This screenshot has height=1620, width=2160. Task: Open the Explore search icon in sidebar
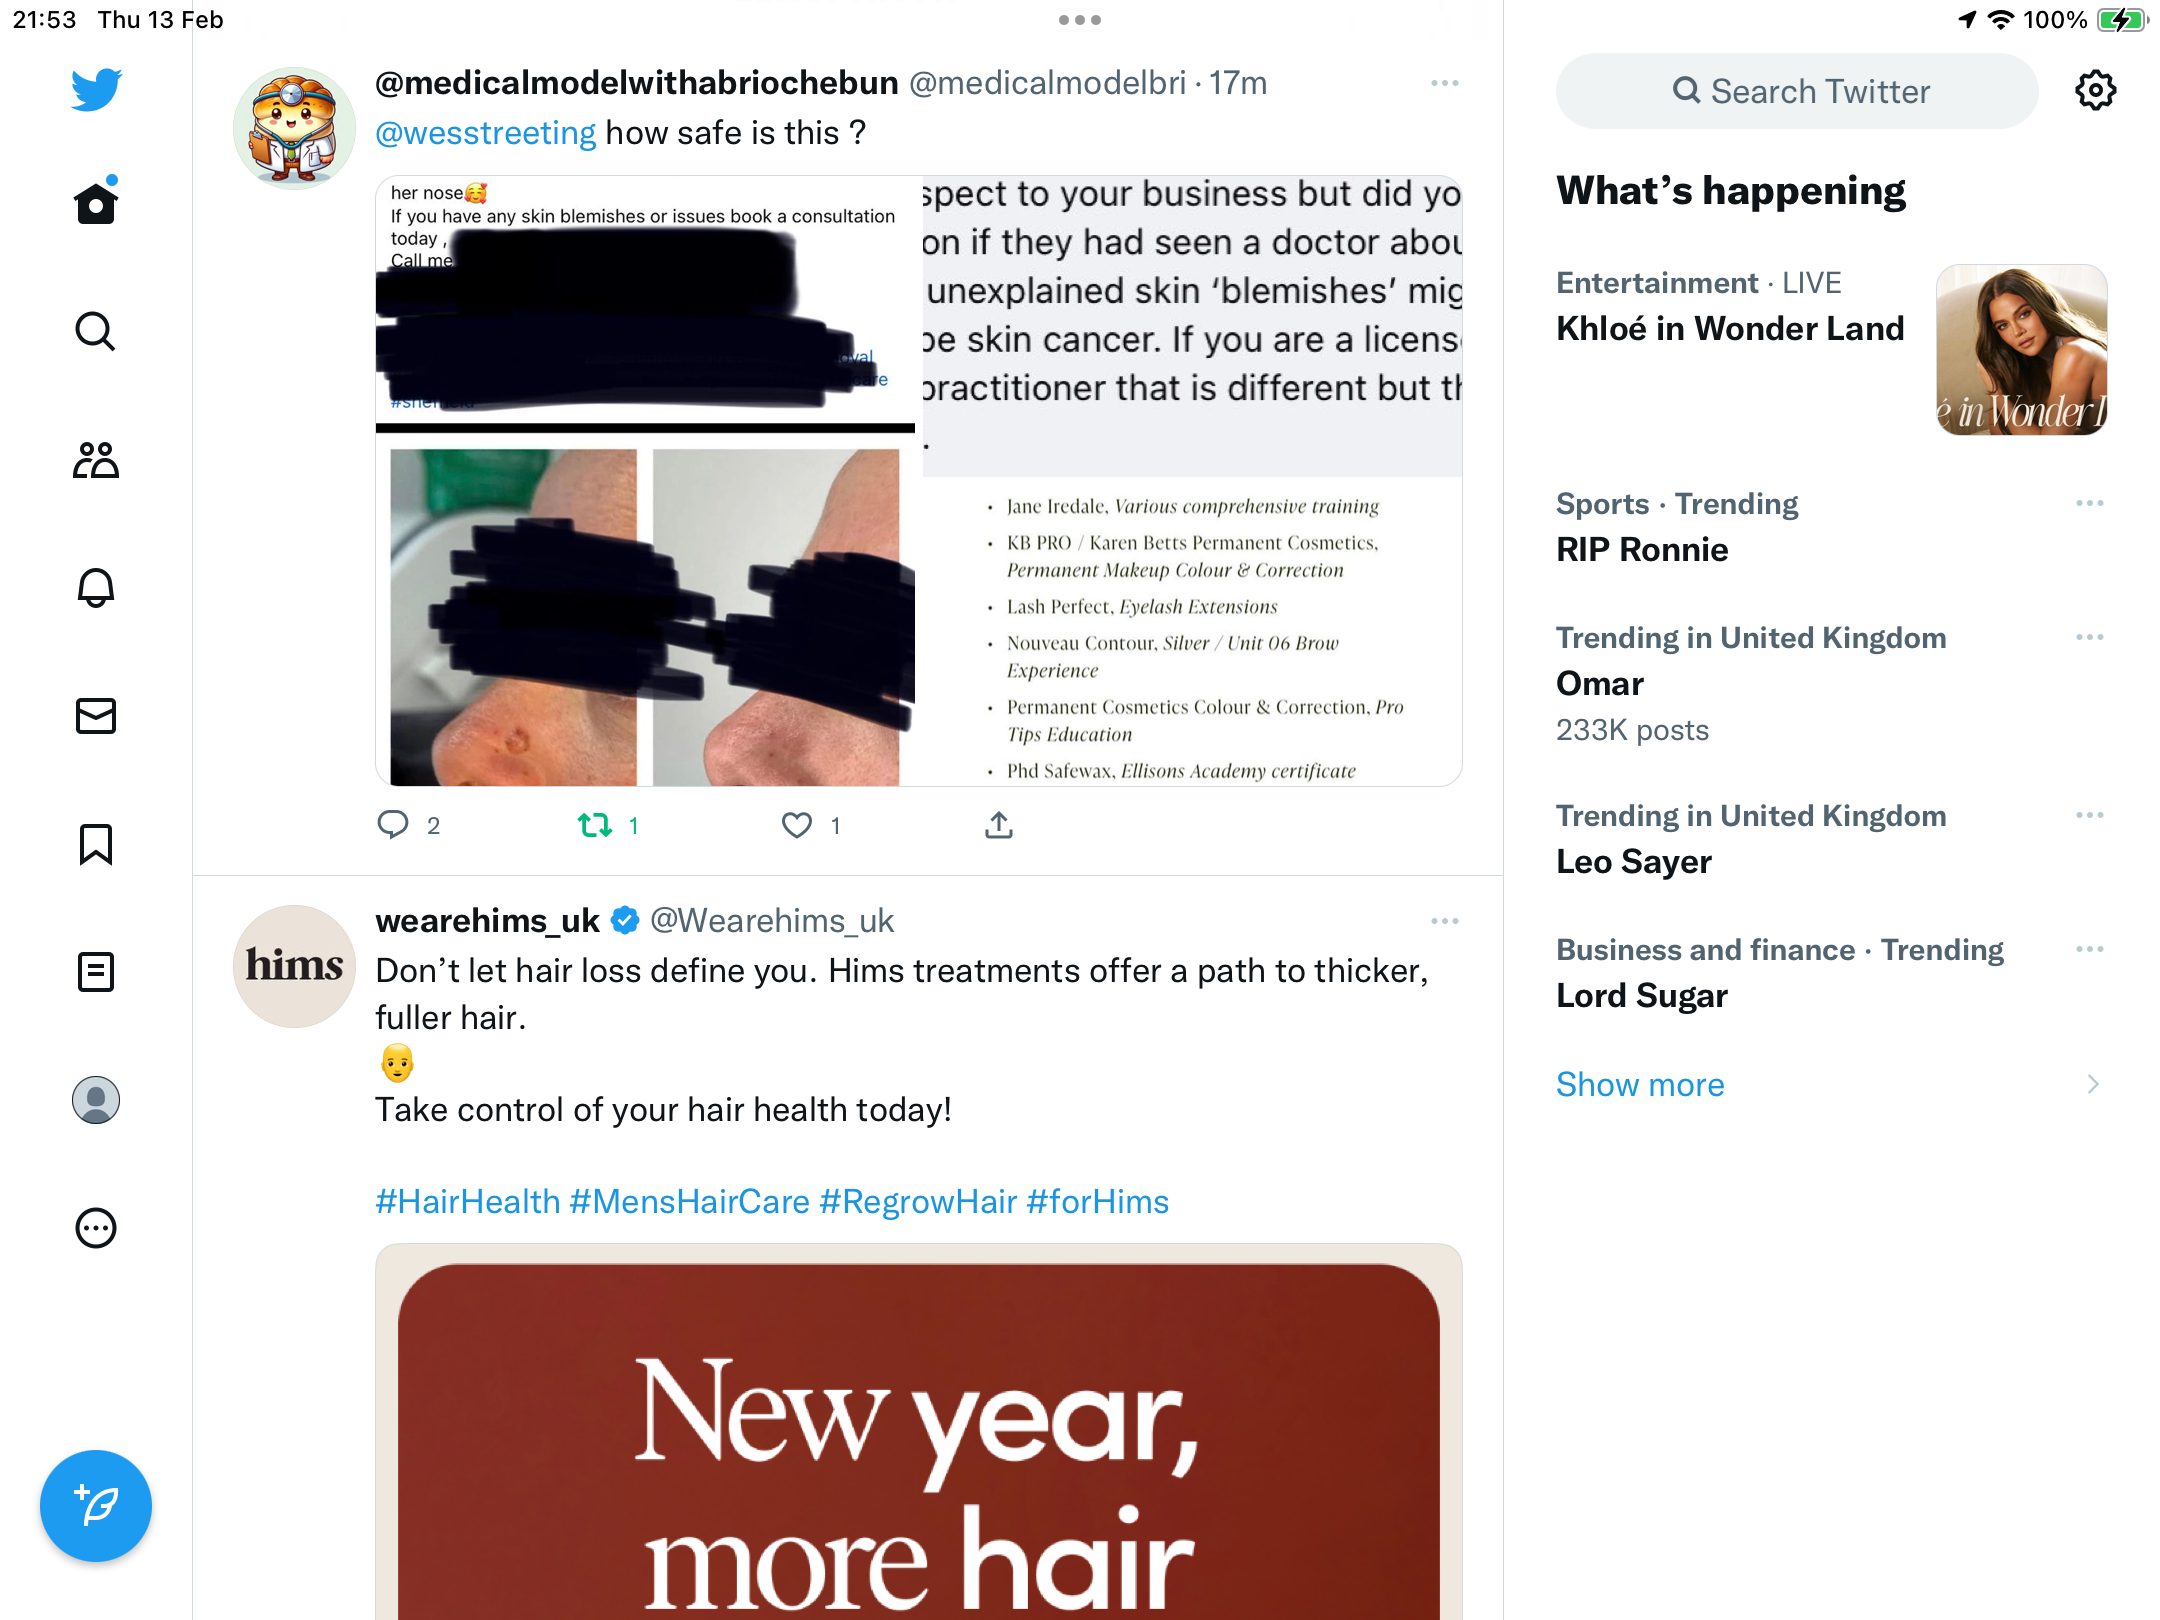pyautogui.click(x=96, y=331)
